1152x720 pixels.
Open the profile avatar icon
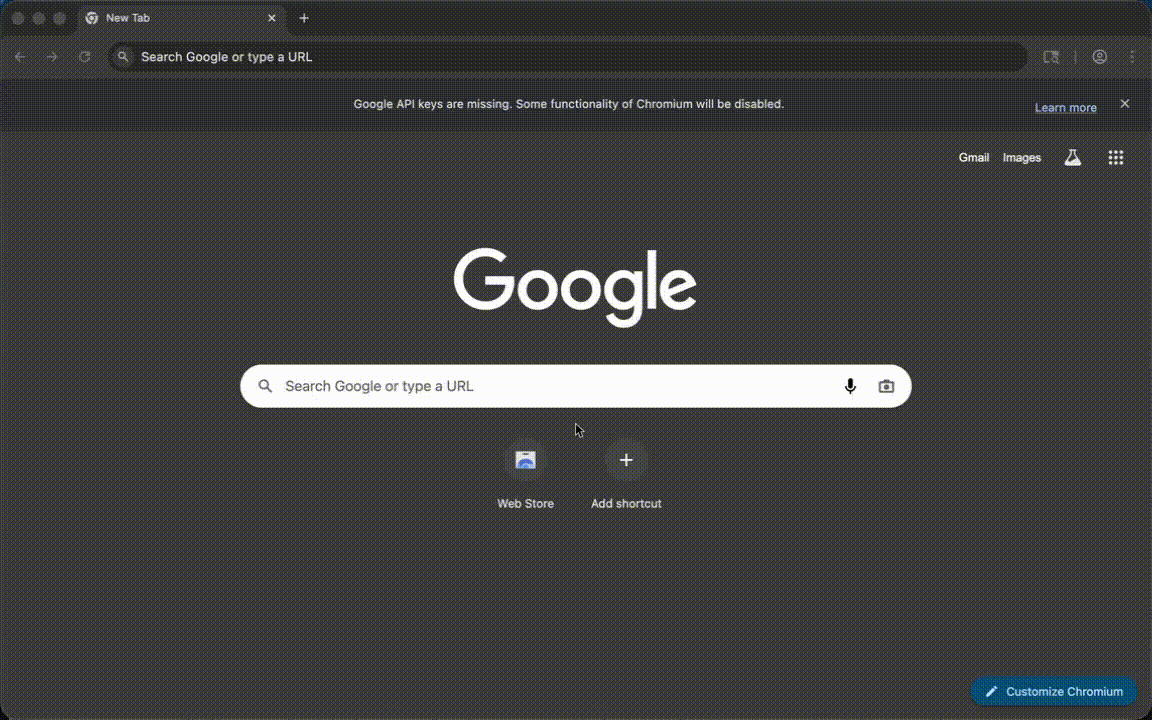tap(1099, 57)
